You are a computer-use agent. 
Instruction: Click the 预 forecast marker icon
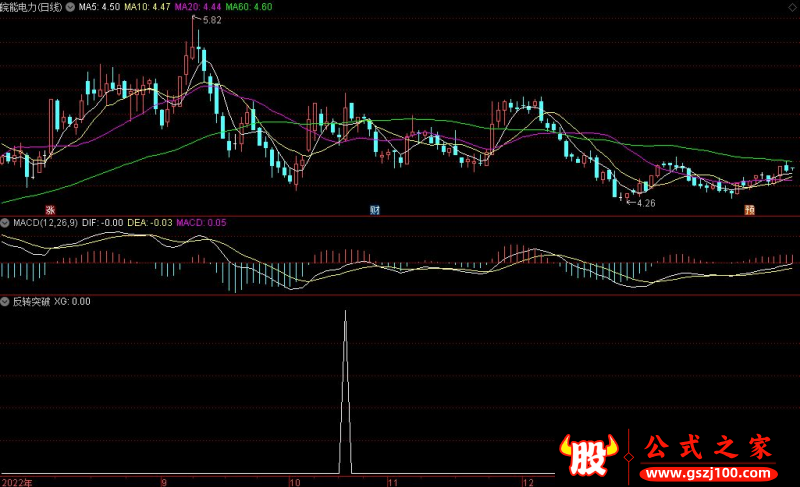(x=749, y=210)
